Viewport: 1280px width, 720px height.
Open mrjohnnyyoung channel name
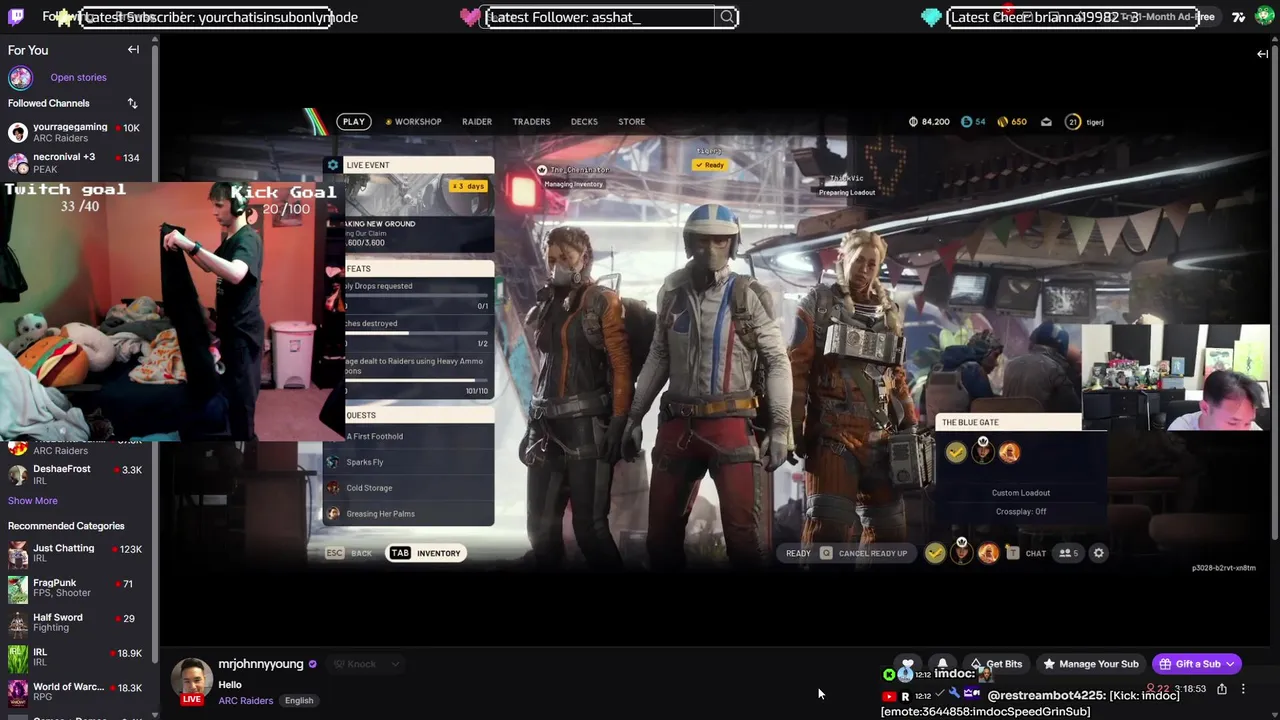(x=261, y=664)
